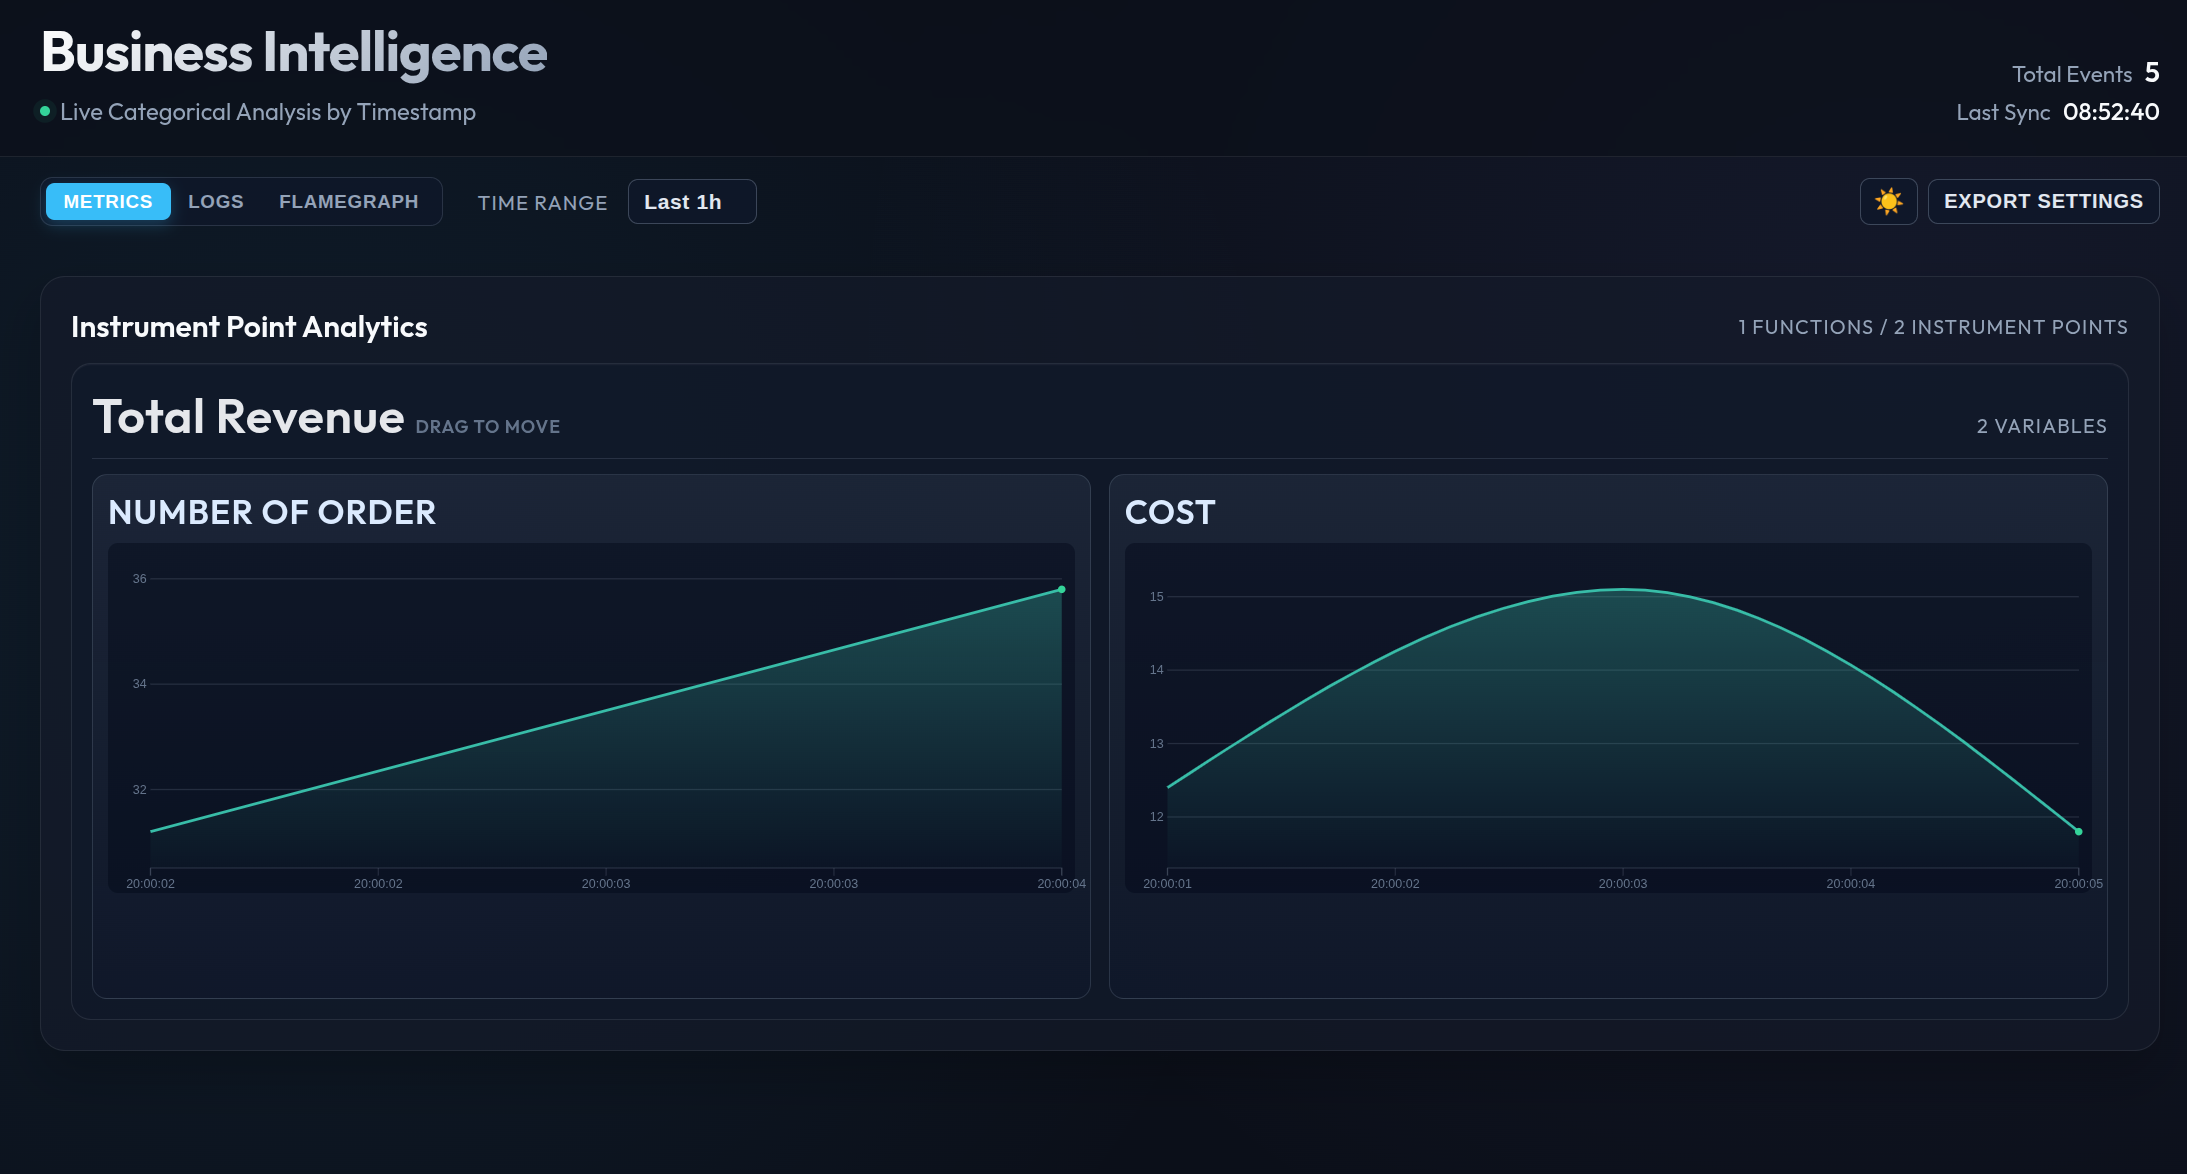Screen dimensions: 2187x1174
Task: Click the endpoint dot on the COST chart
Action: [2077, 830]
